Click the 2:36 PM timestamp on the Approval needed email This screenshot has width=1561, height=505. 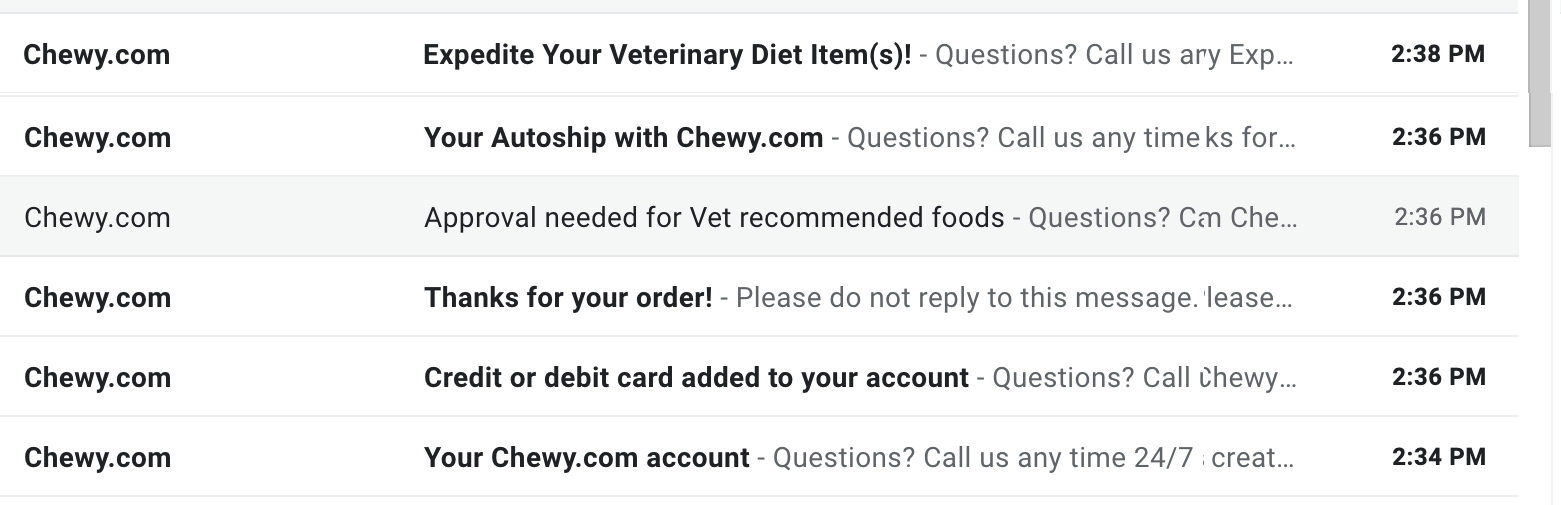1439,217
